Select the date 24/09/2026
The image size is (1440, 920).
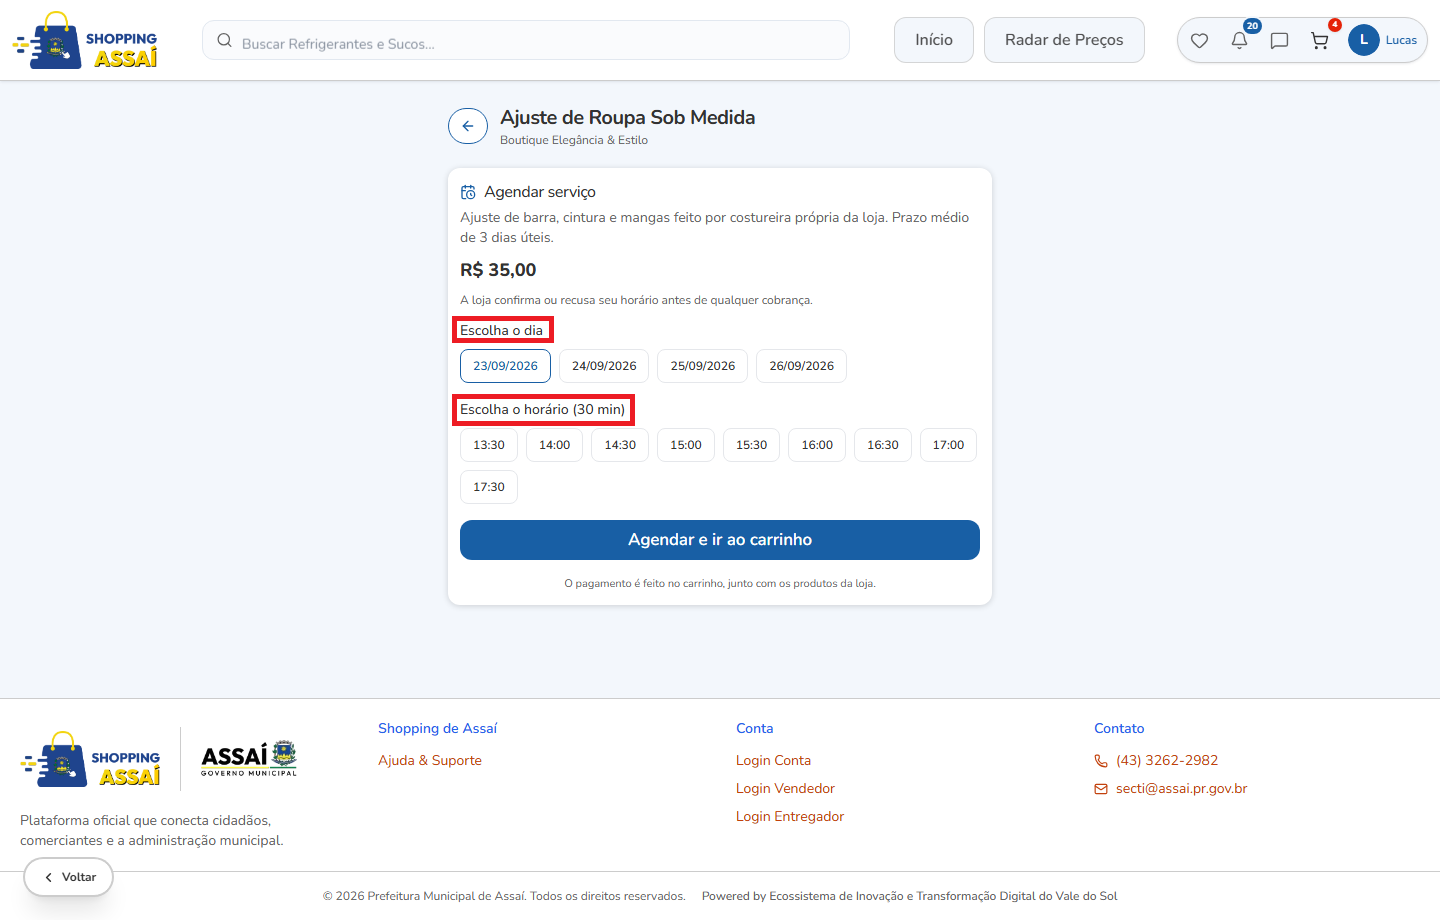[604, 366]
